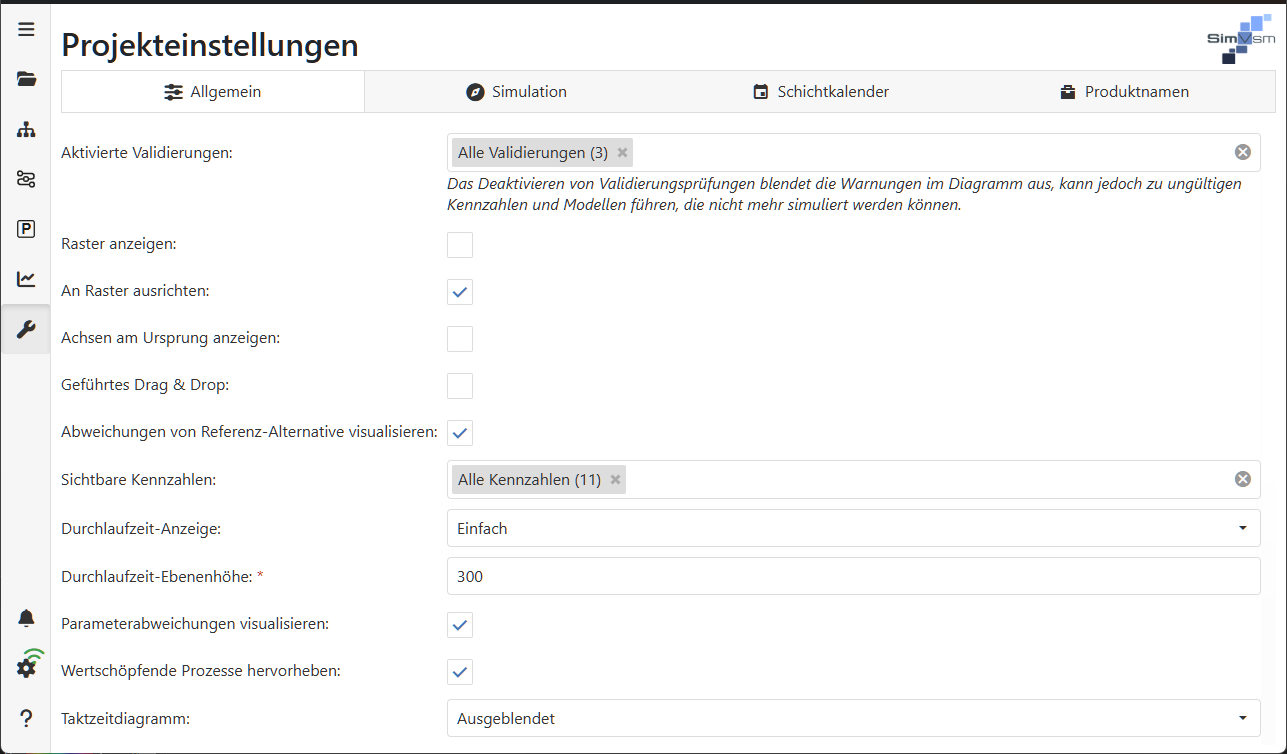Screen dimensions: 1287x754
Task: Click the boxed P icon in the sidebar
Action: [26, 229]
